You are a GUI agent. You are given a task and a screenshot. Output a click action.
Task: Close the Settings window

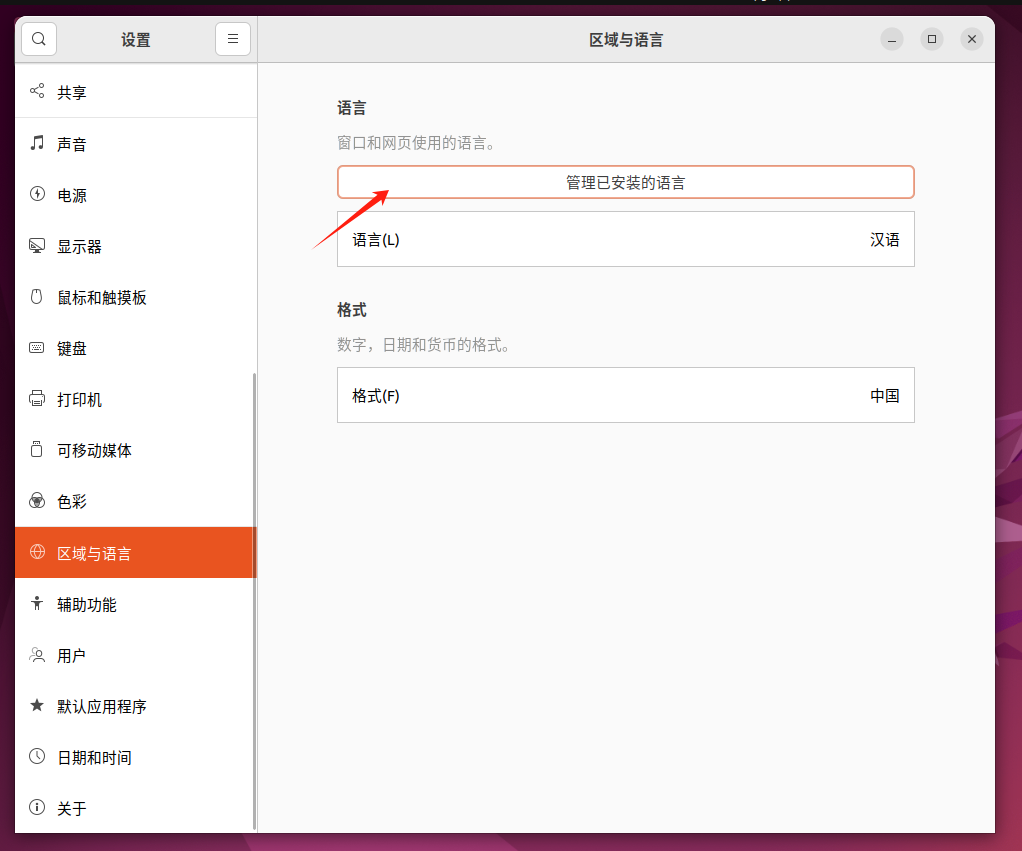point(972,39)
